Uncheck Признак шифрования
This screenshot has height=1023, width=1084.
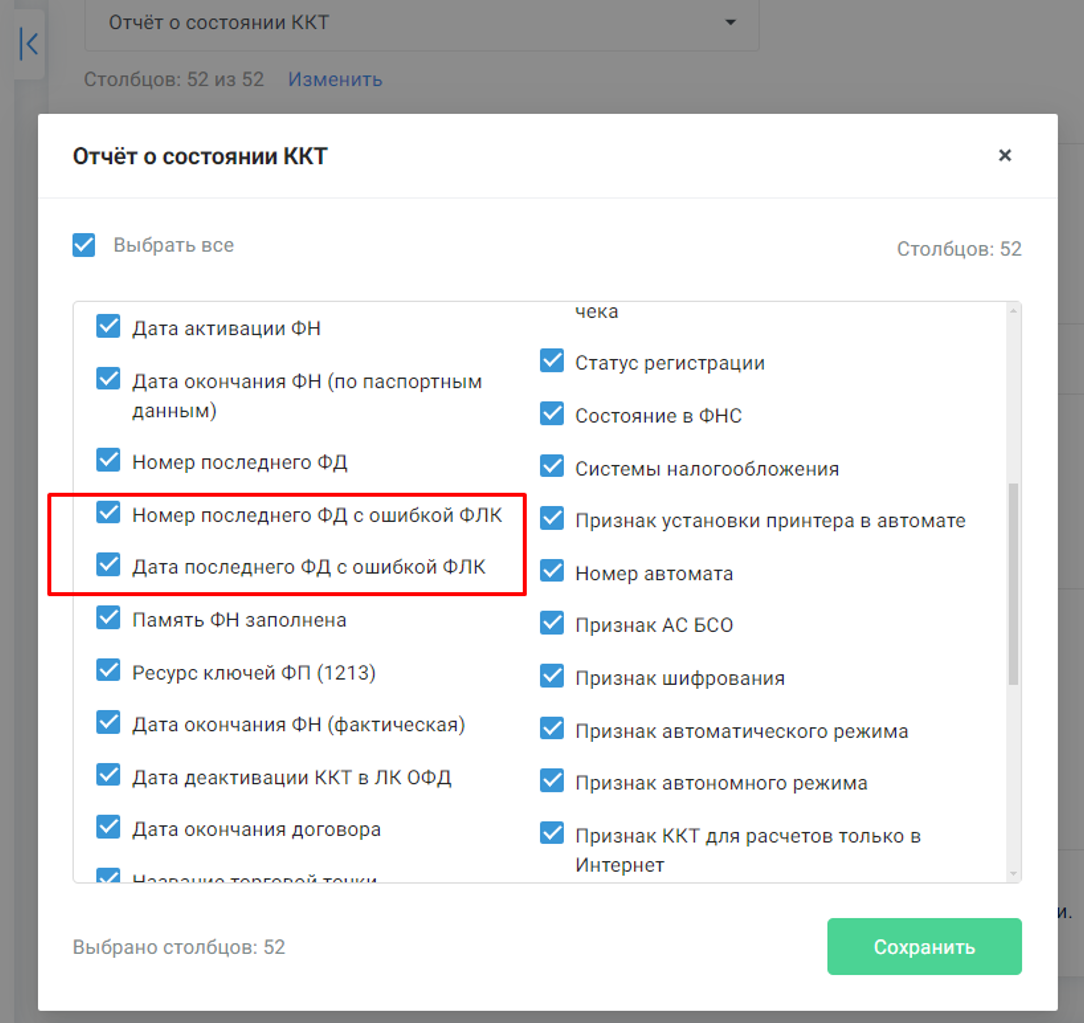(x=552, y=676)
